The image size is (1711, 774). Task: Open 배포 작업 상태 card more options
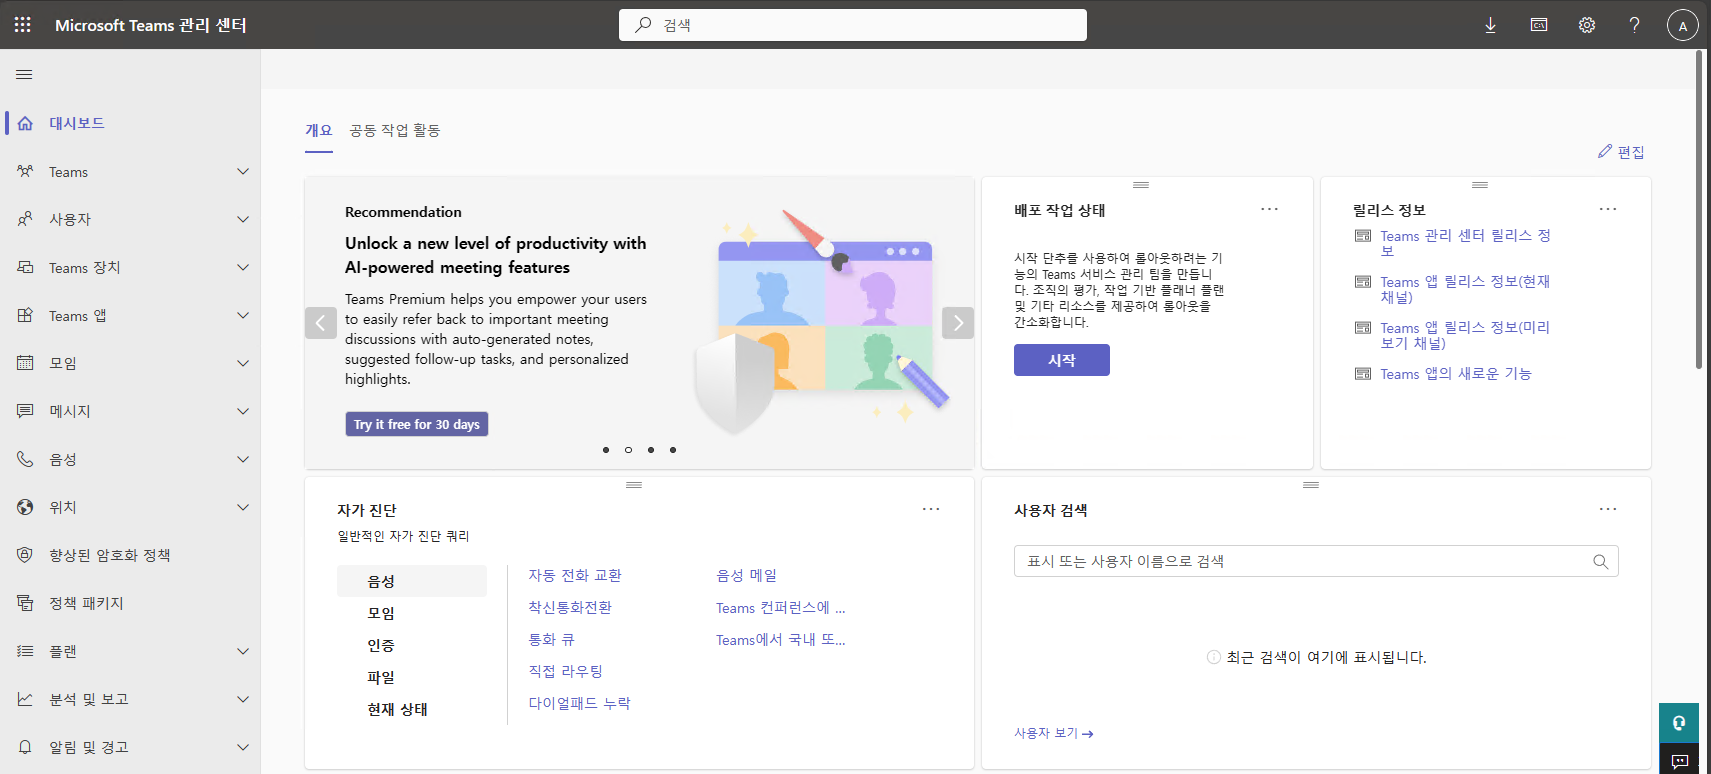pyautogui.click(x=1269, y=209)
